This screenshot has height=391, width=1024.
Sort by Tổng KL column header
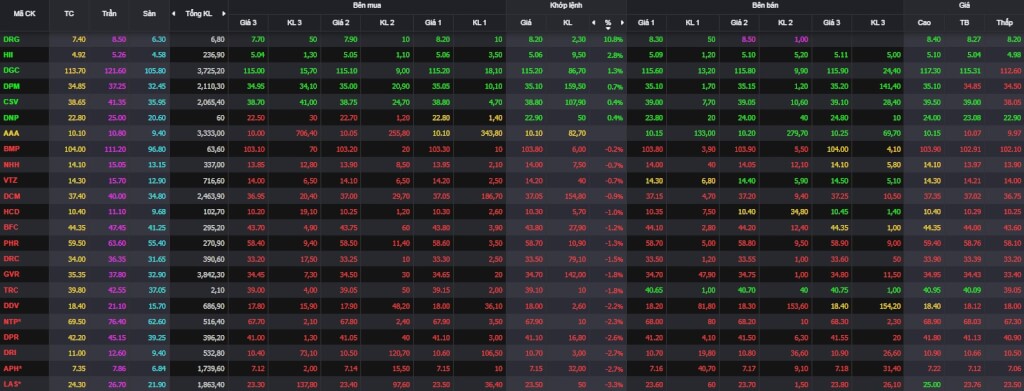point(199,13)
